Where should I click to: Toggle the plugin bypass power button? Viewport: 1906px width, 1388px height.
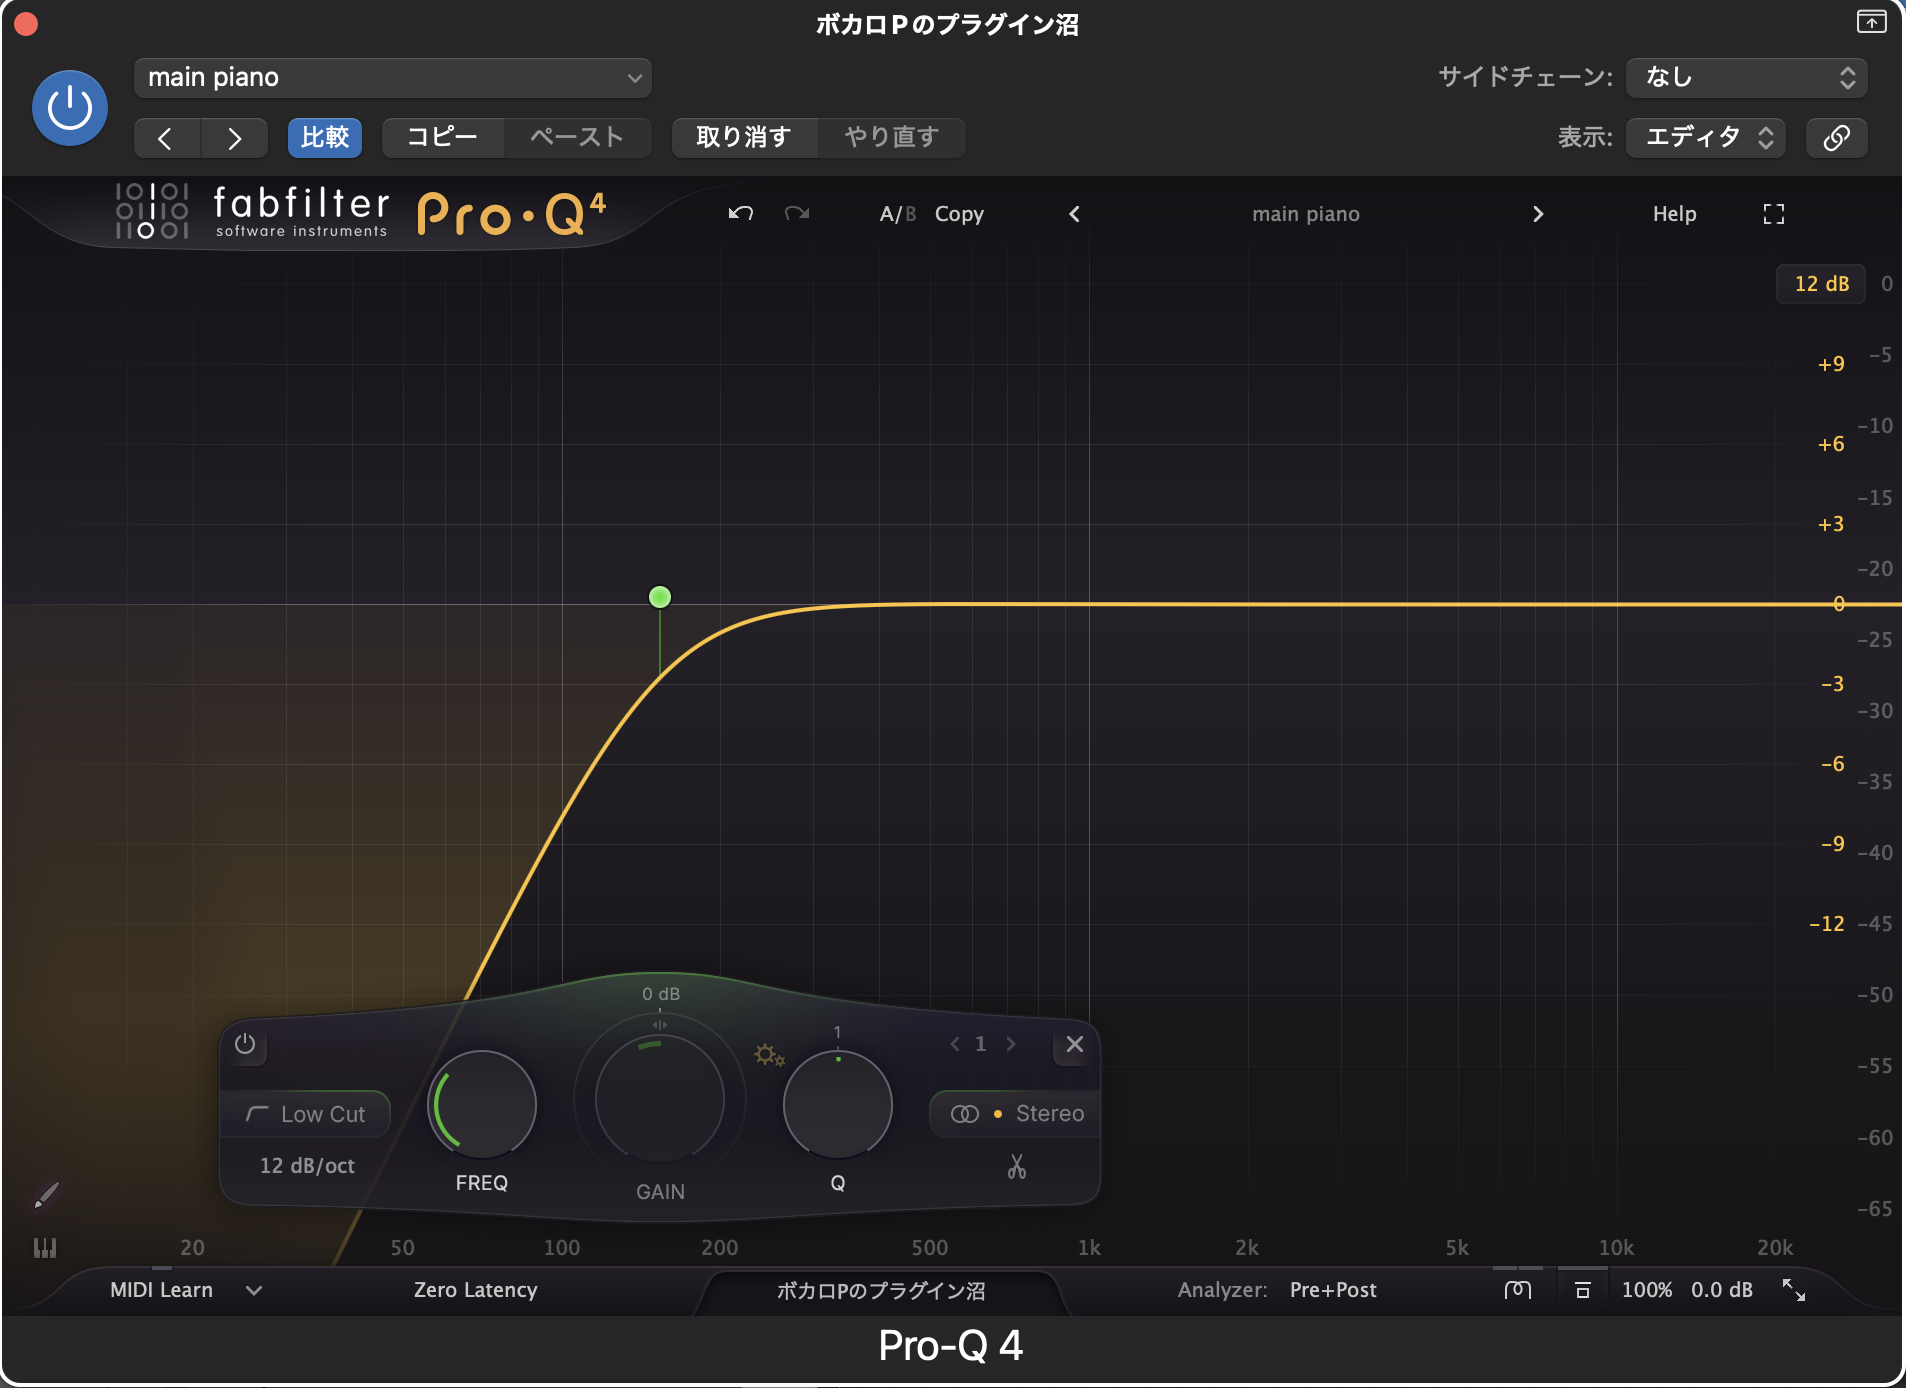tap(70, 108)
